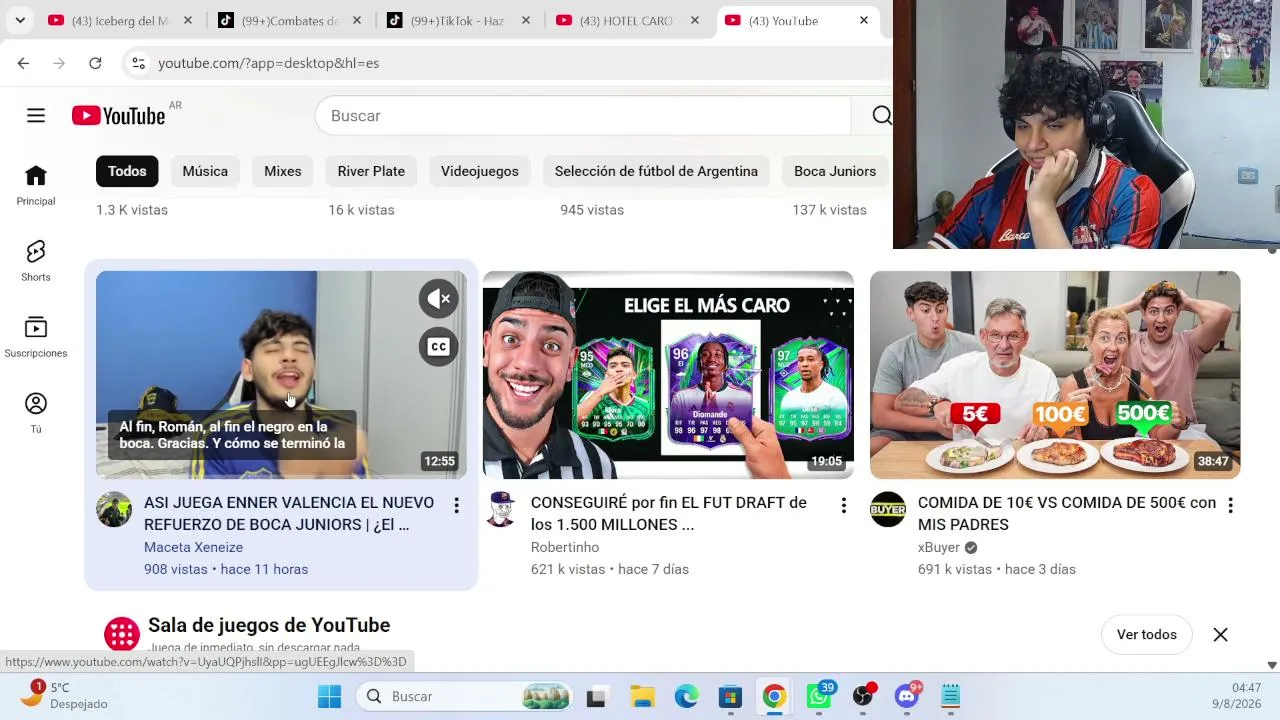Image resolution: width=1280 pixels, height=720 pixels.
Task: Open the ELIGE EL MÁS CARO thumbnail
Action: pos(668,375)
